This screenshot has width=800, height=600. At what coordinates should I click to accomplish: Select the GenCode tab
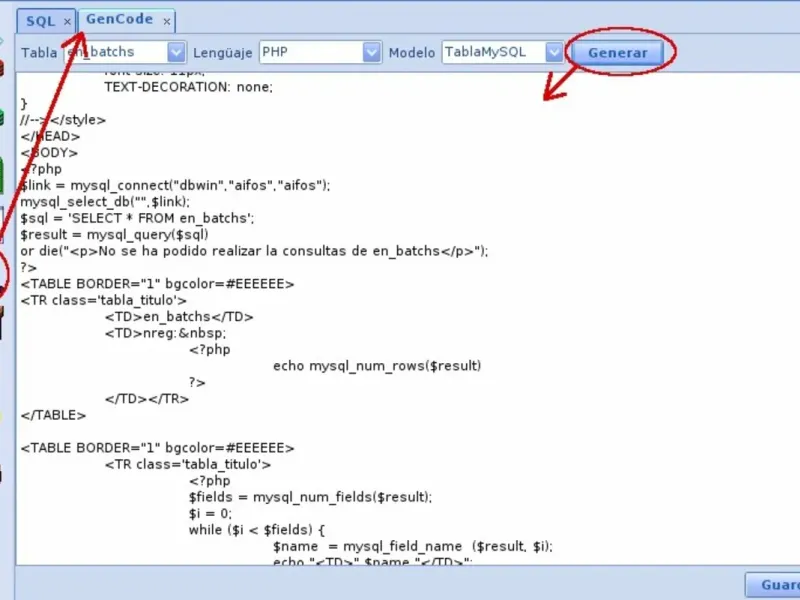click(119, 19)
